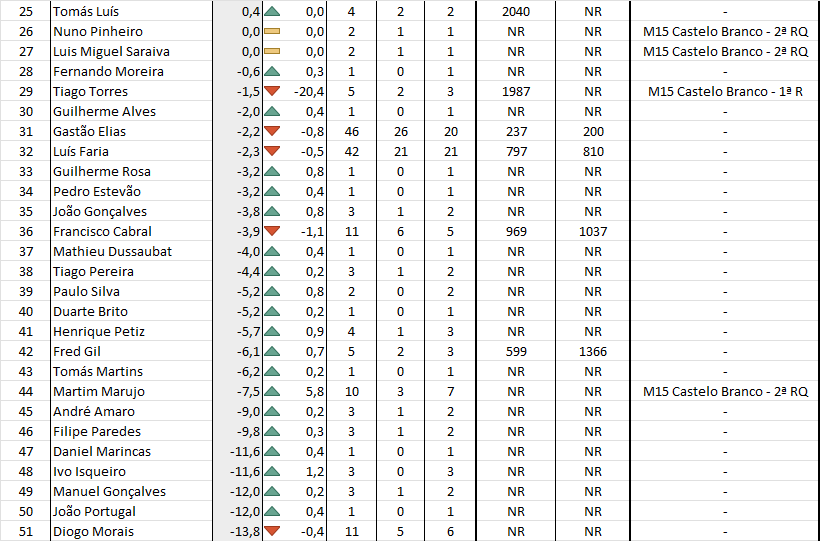Image resolution: width=820 pixels, height=541 pixels.
Task: Click the green up arrow for Duarte Brito
Action: (x=272, y=311)
